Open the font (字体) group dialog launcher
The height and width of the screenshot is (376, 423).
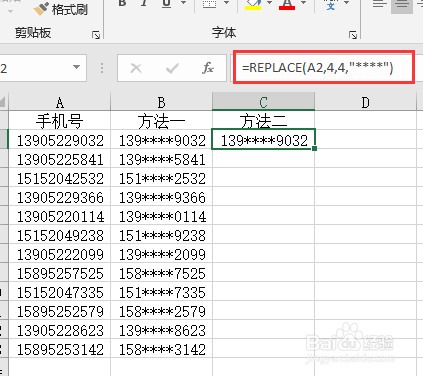353,35
